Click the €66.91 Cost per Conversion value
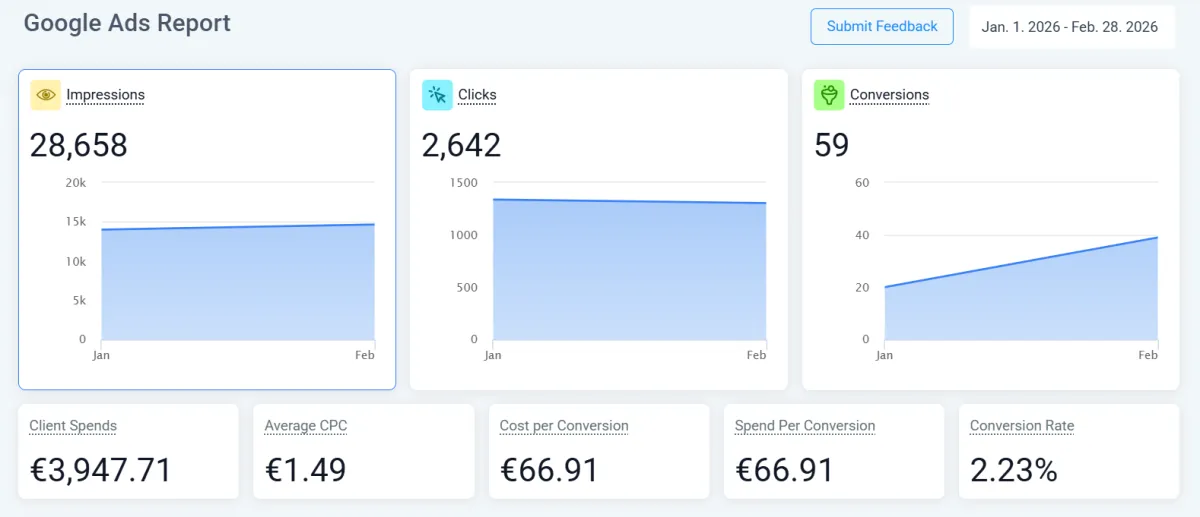1200x517 pixels. point(549,469)
